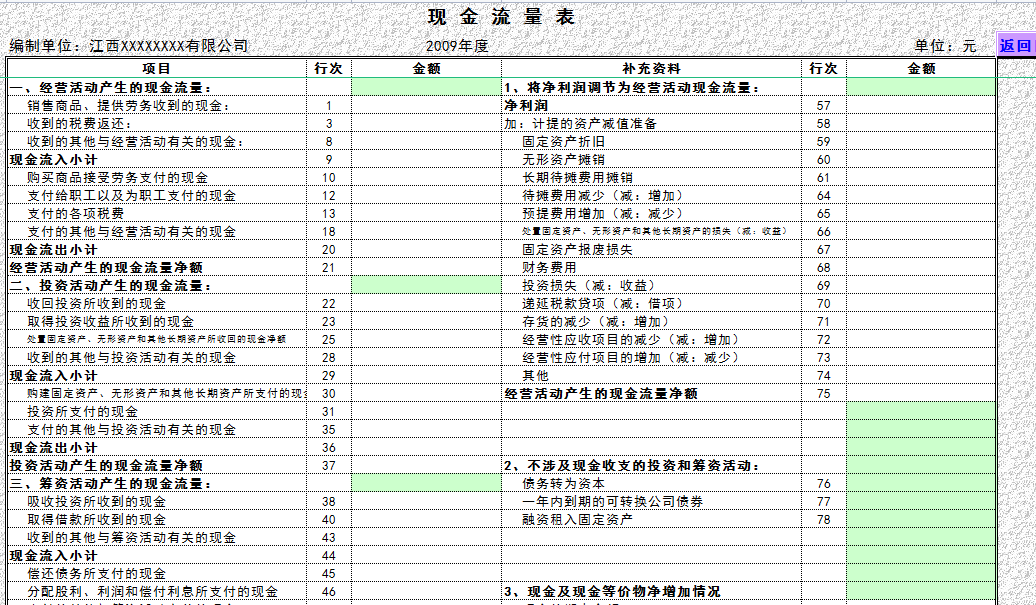Click 1、将净利润调节为经营活动现金流量 heading
The width and height of the screenshot is (1036, 605).
[632, 87]
